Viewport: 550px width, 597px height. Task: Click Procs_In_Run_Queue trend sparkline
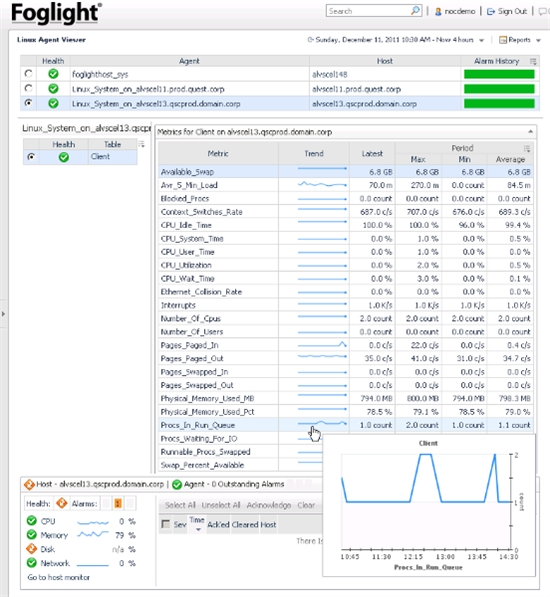(322, 423)
